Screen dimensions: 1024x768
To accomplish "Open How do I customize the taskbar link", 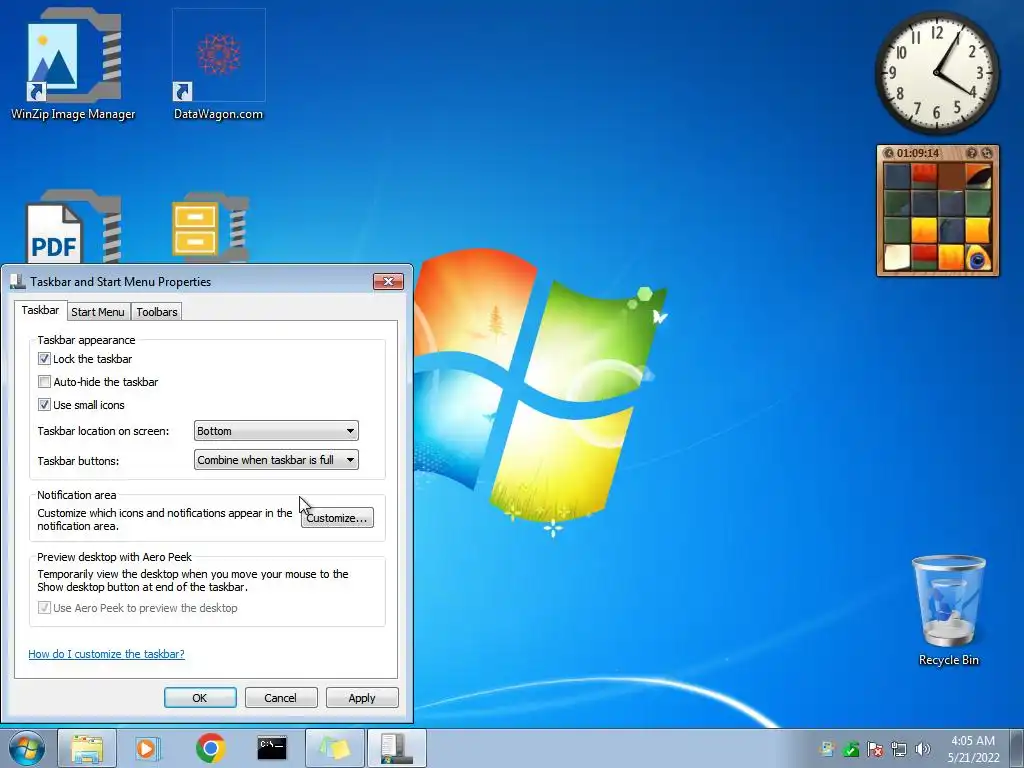I will pos(106,654).
